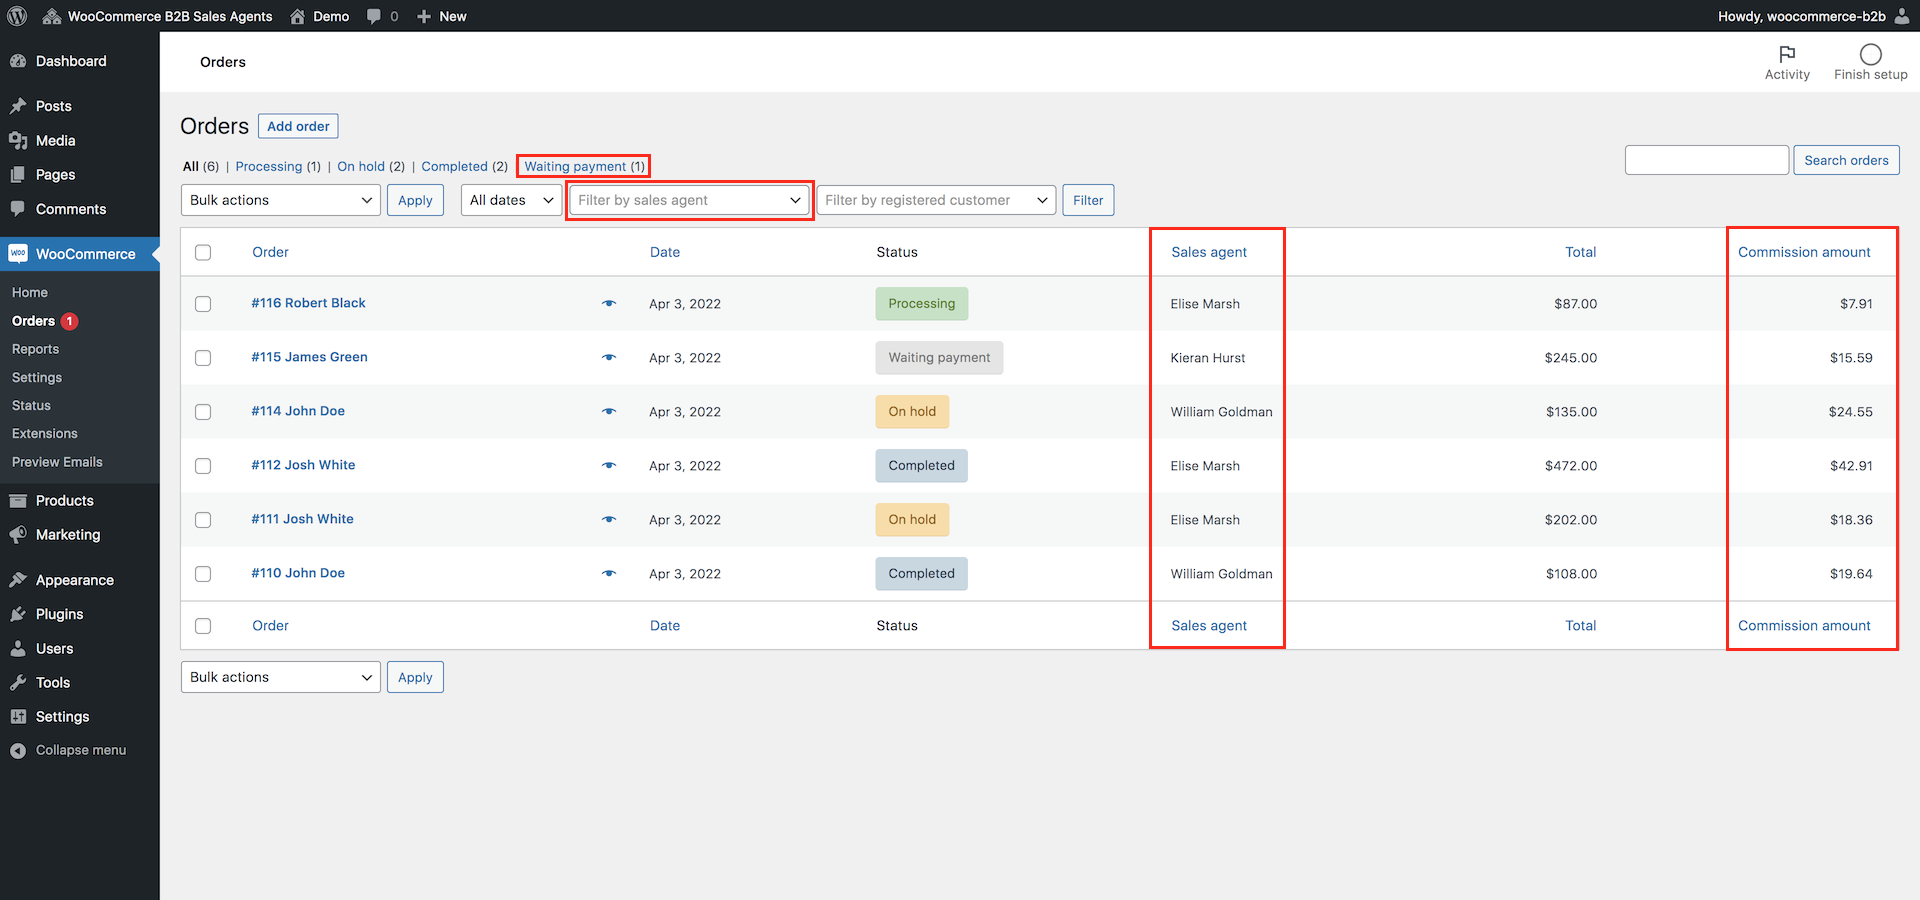Click the Add order button

(298, 126)
